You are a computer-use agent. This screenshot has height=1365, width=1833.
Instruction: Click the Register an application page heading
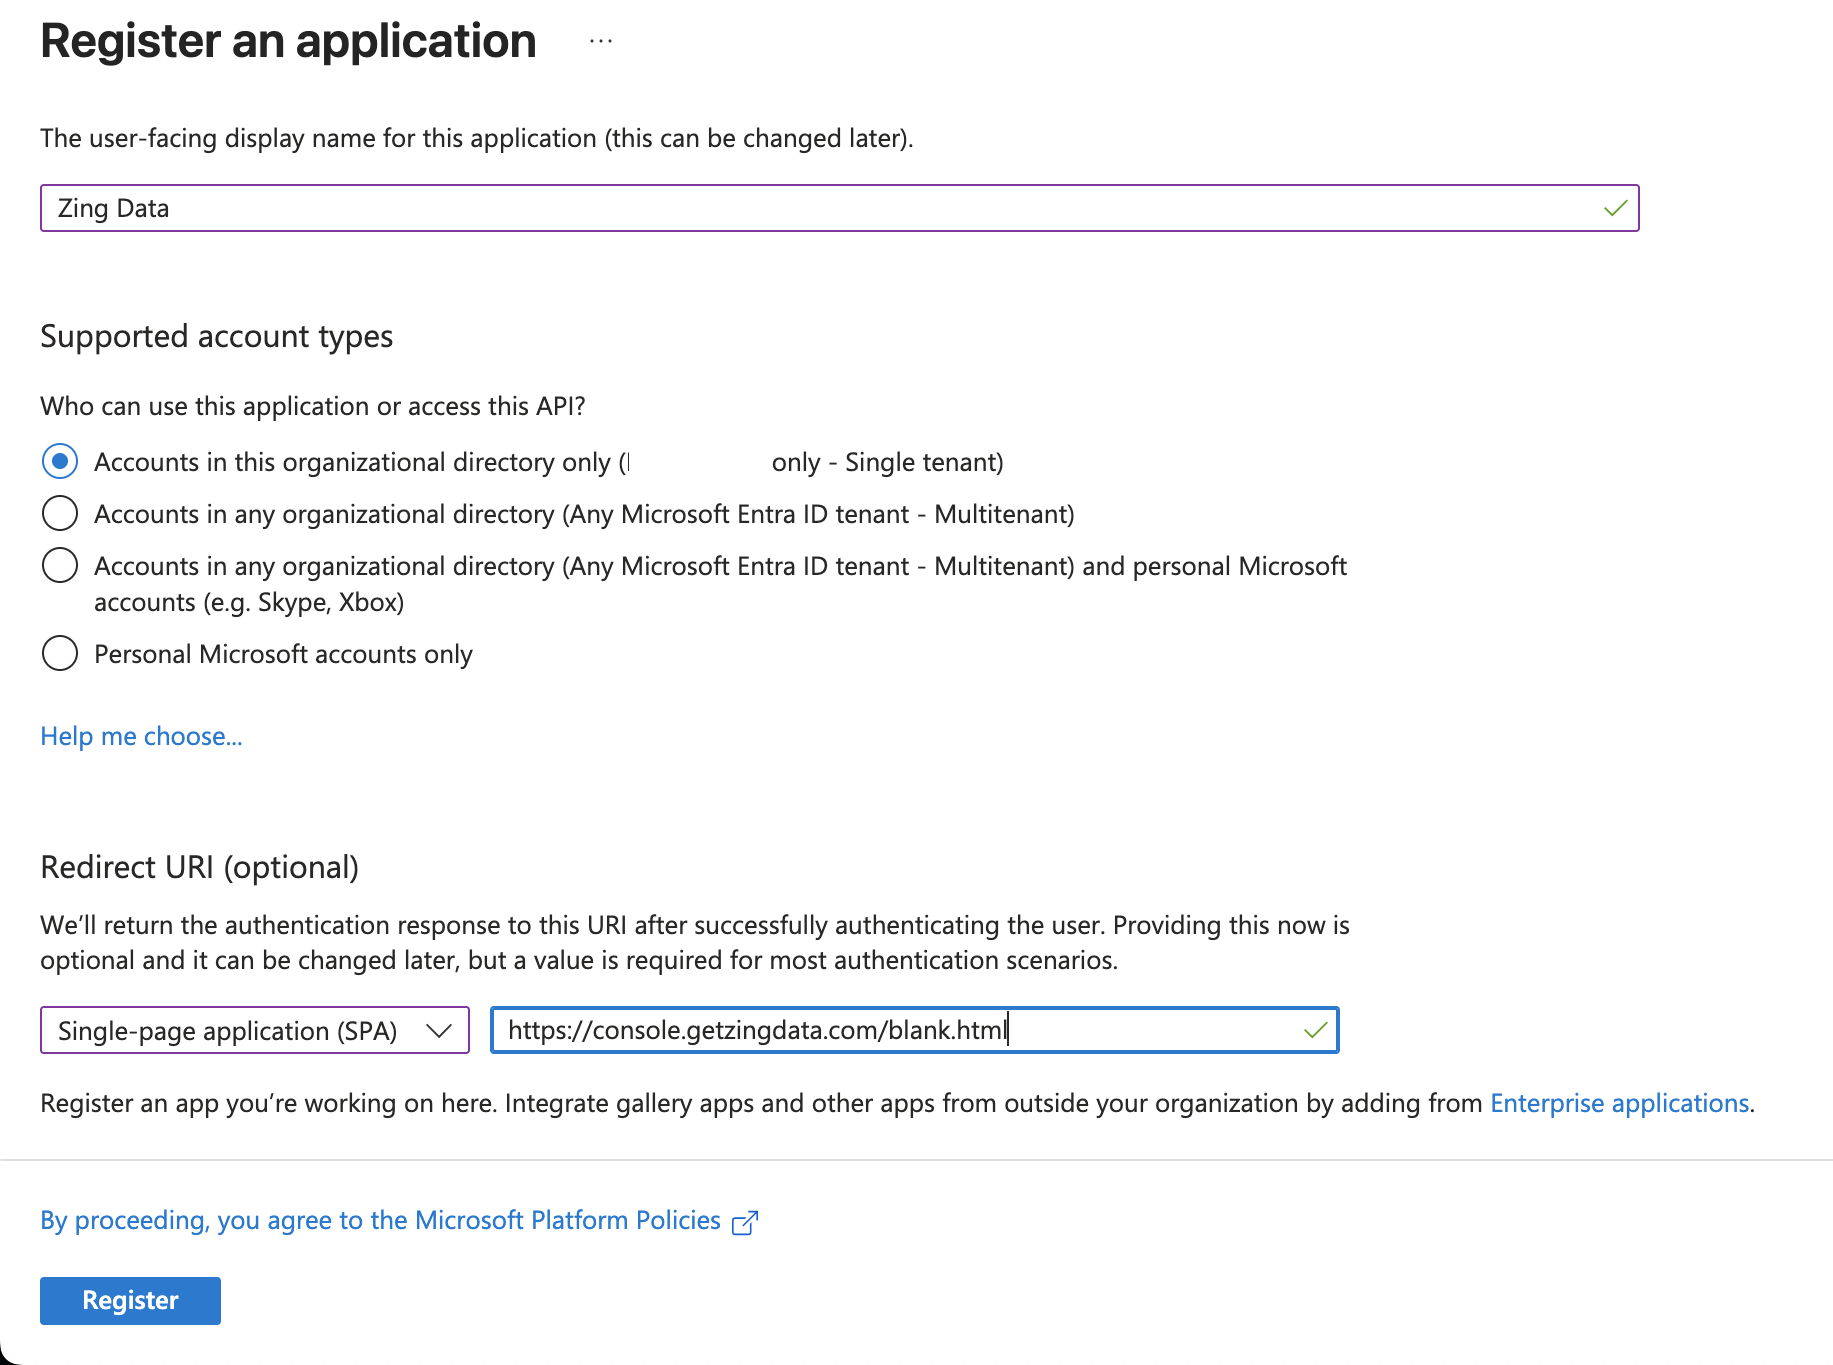coord(288,41)
